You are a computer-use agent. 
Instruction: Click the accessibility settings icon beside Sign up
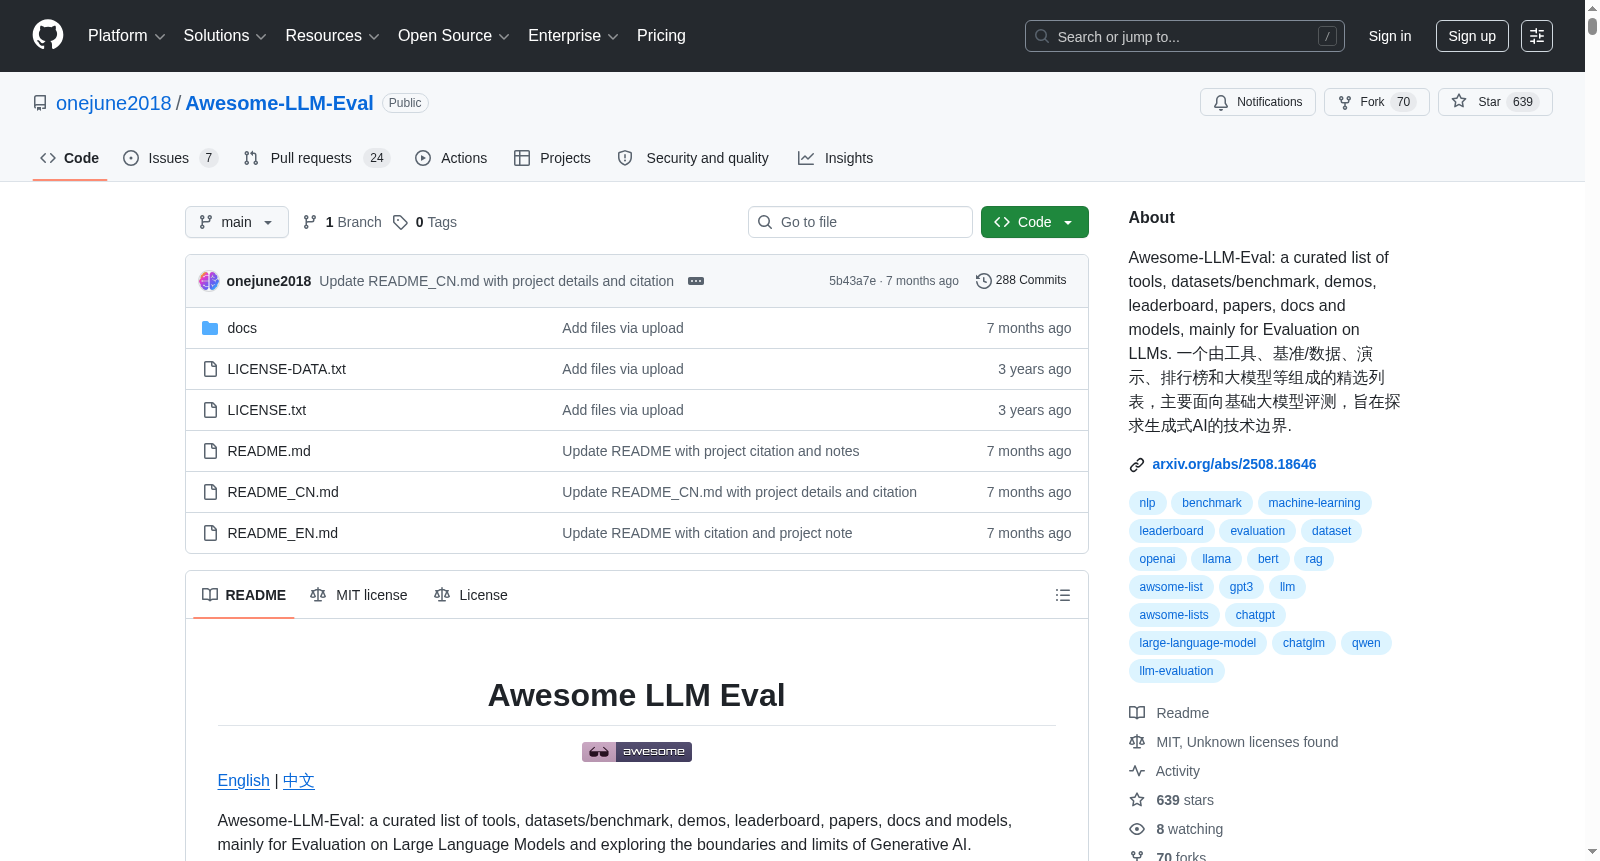[x=1537, y=36]
